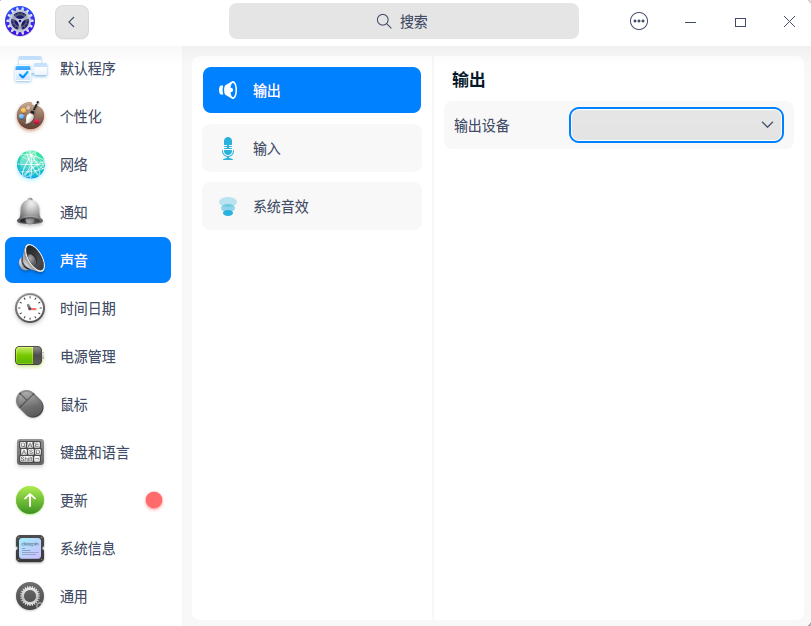The width and height of the screenshot is (811, 626).
Task: Click the 声音 speaker icon in sidebar
Action: 32,259
